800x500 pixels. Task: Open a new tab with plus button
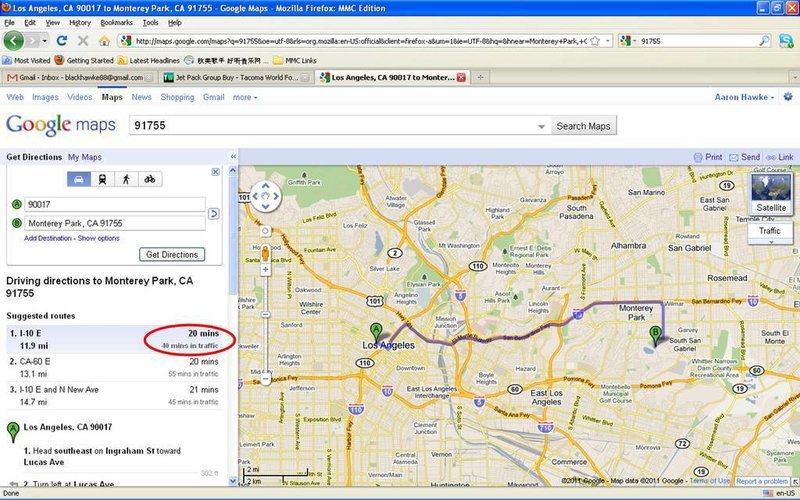tap(480, 78)
